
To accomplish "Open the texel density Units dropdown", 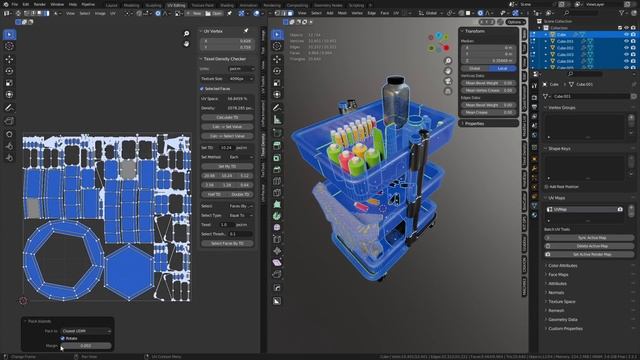I will [241, 69].
